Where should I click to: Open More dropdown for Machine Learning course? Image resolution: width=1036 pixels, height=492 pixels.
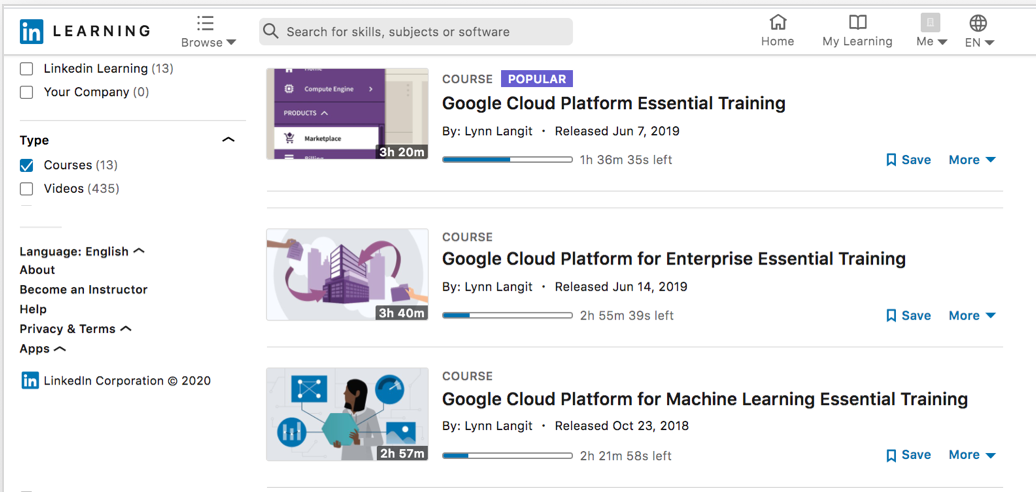[972, 455]
